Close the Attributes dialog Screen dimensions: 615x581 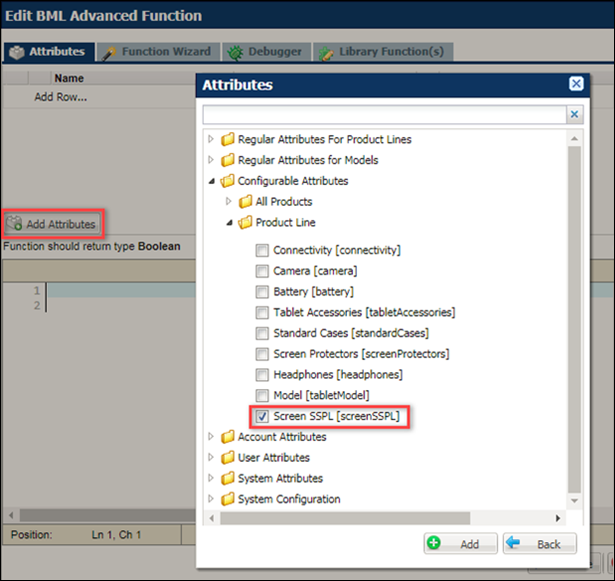576,84
